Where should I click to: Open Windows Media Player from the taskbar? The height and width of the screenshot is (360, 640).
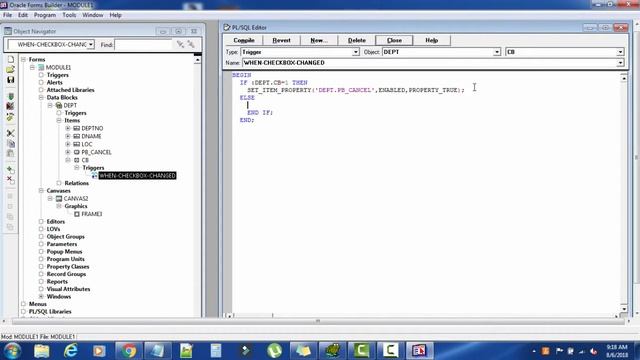(99, 351)
